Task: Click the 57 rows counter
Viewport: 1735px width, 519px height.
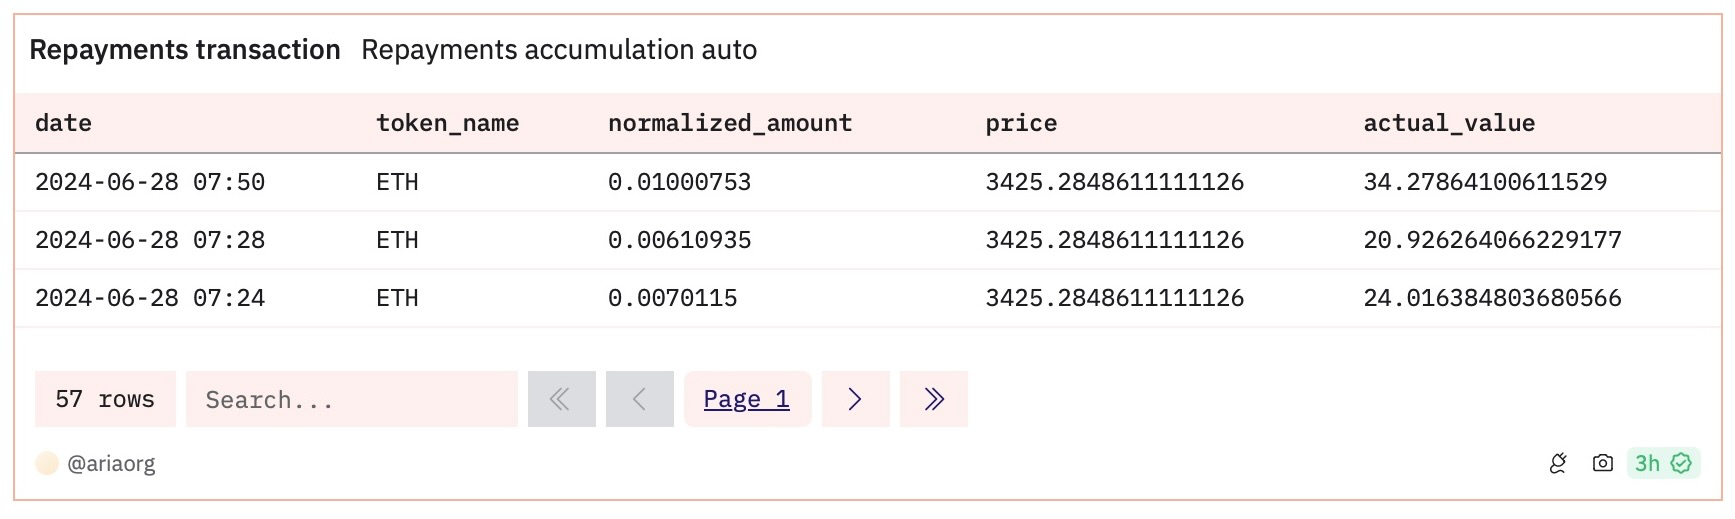Action: pyautogui.click(x=105, y=400)
